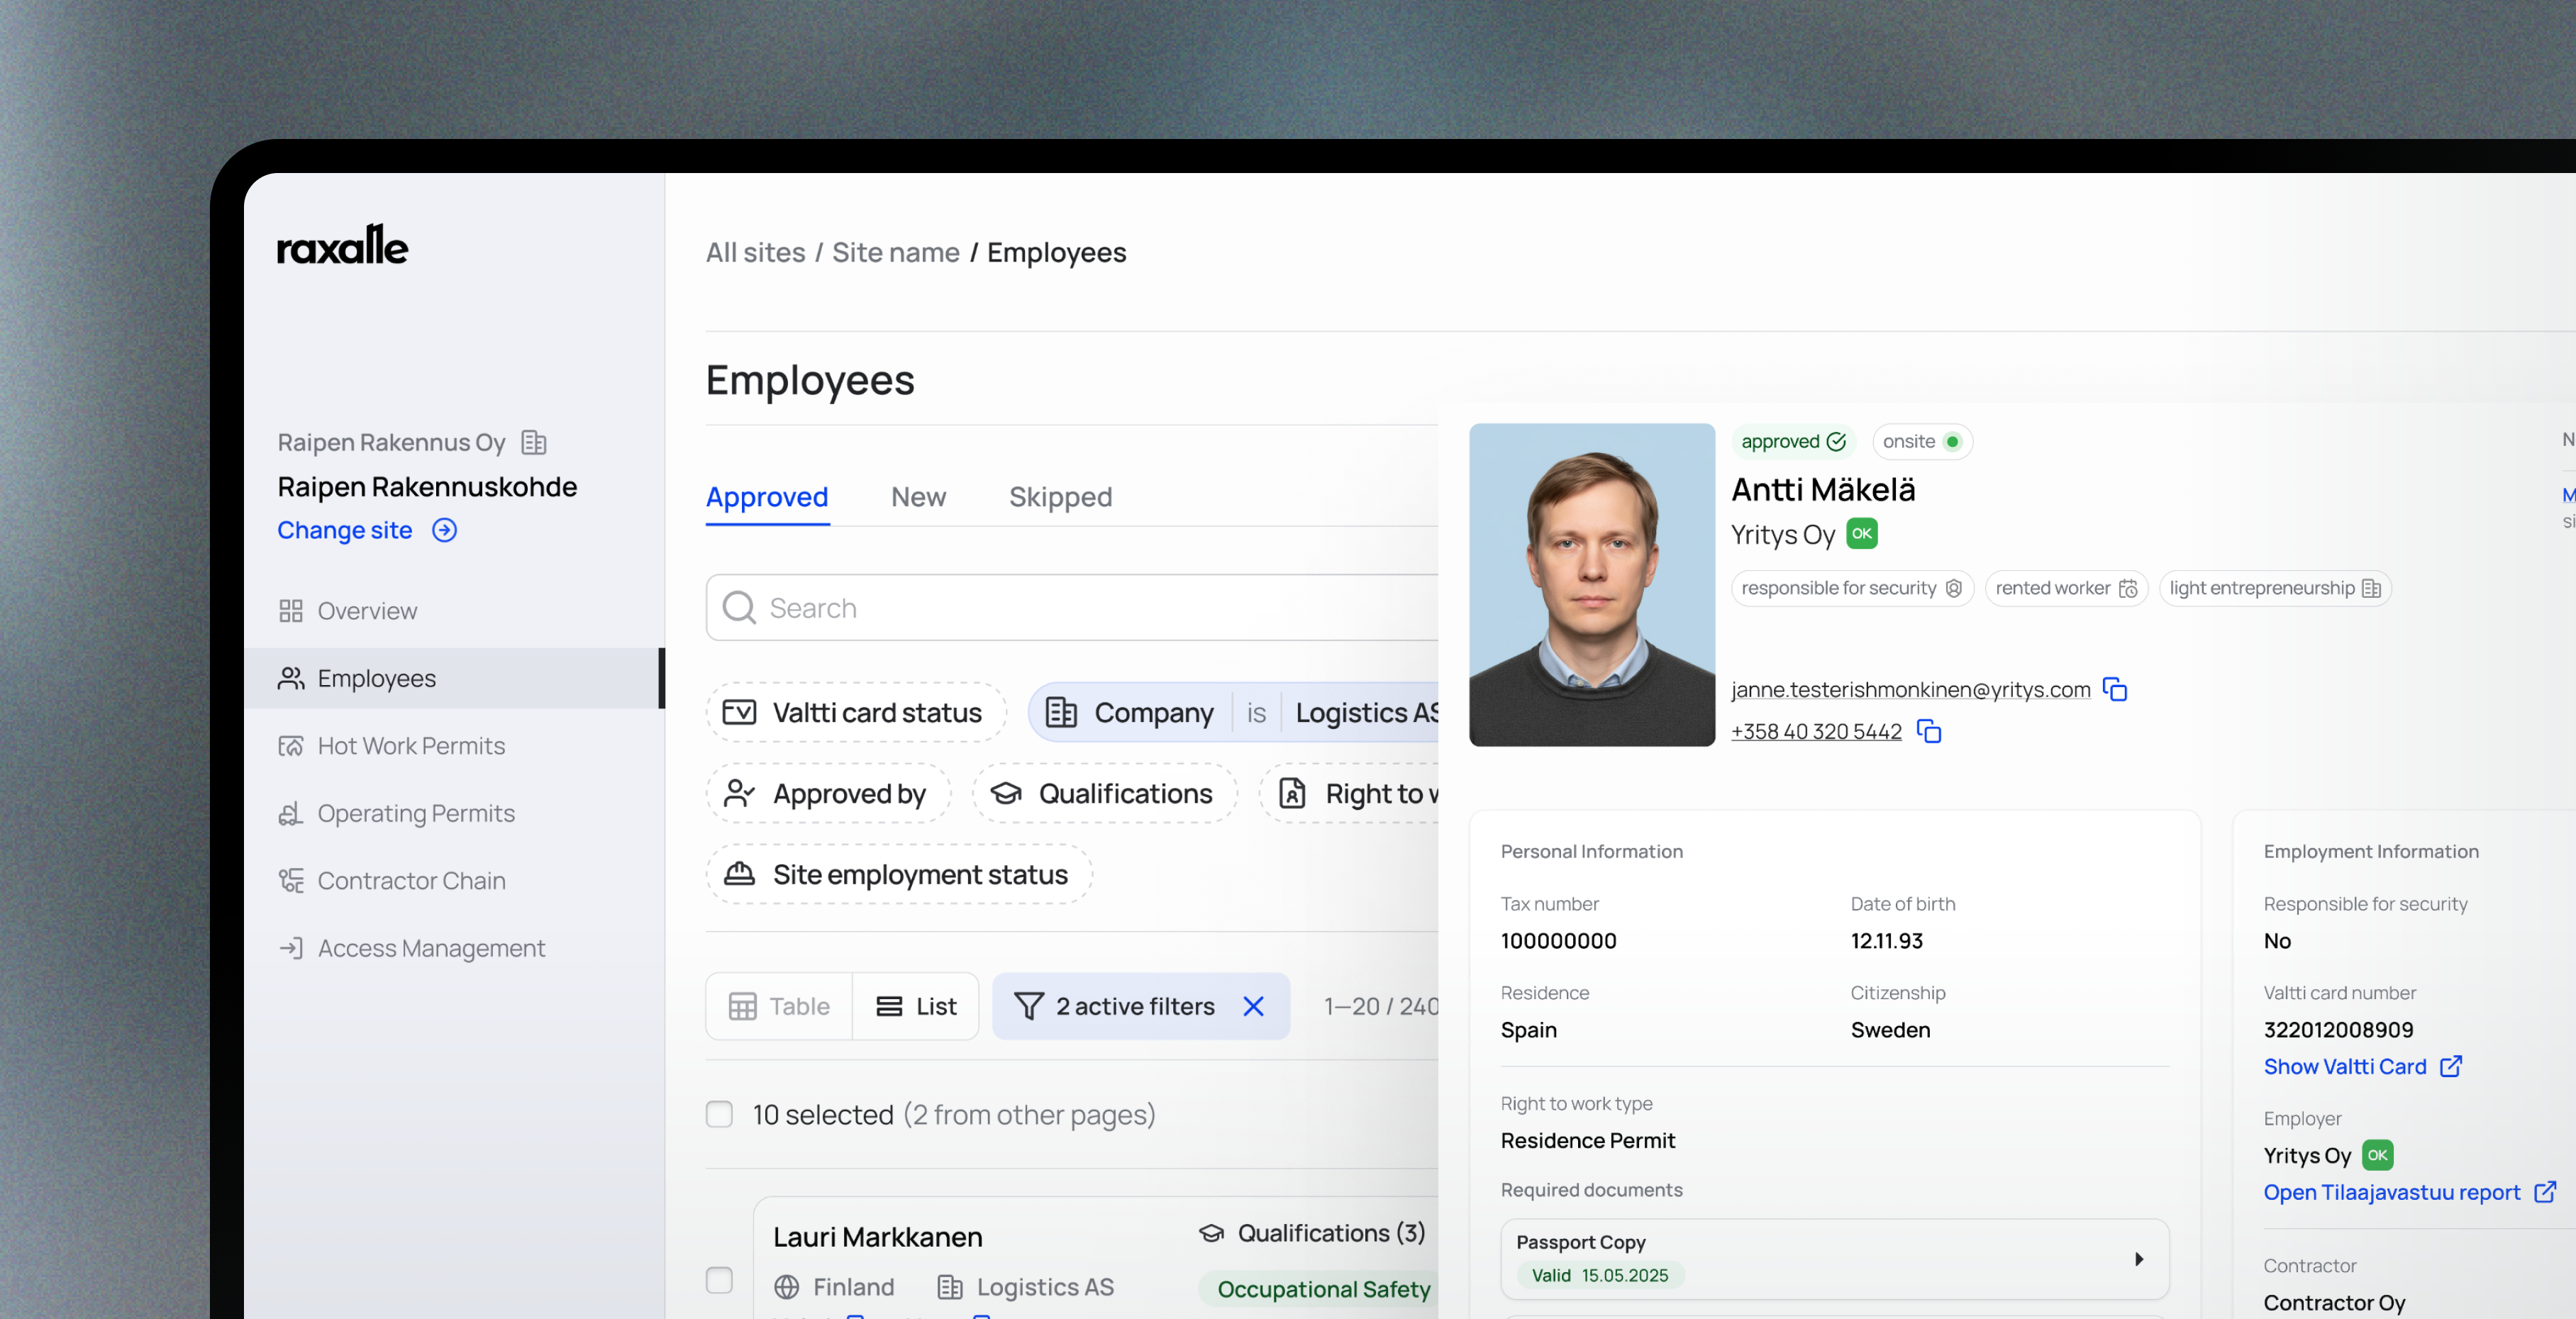Click the external link icon after Show Valtti Card
This screenshot has width=2576, height=1319.
[x=2451, y=1066]
